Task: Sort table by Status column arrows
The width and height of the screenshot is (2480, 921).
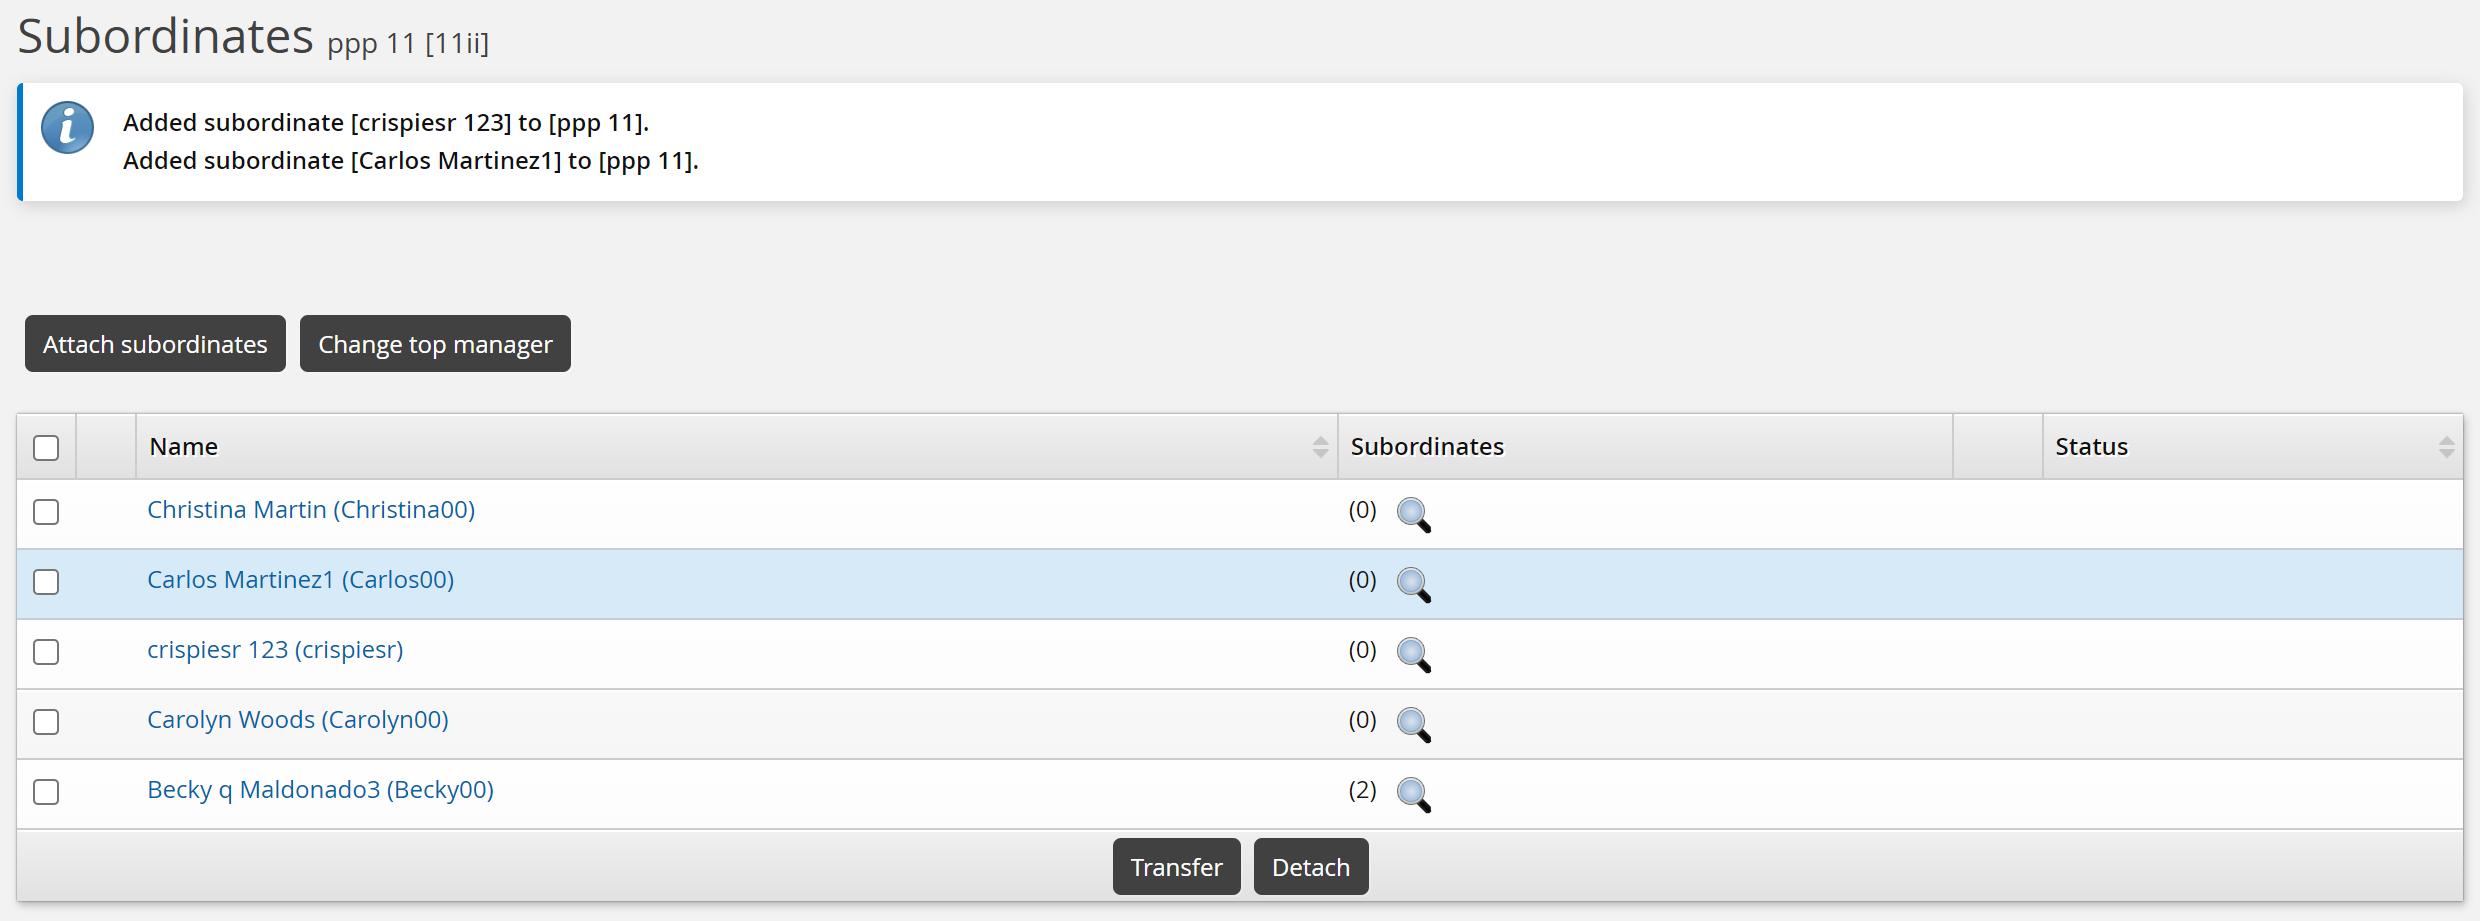Action: [x=2446, y=447]
